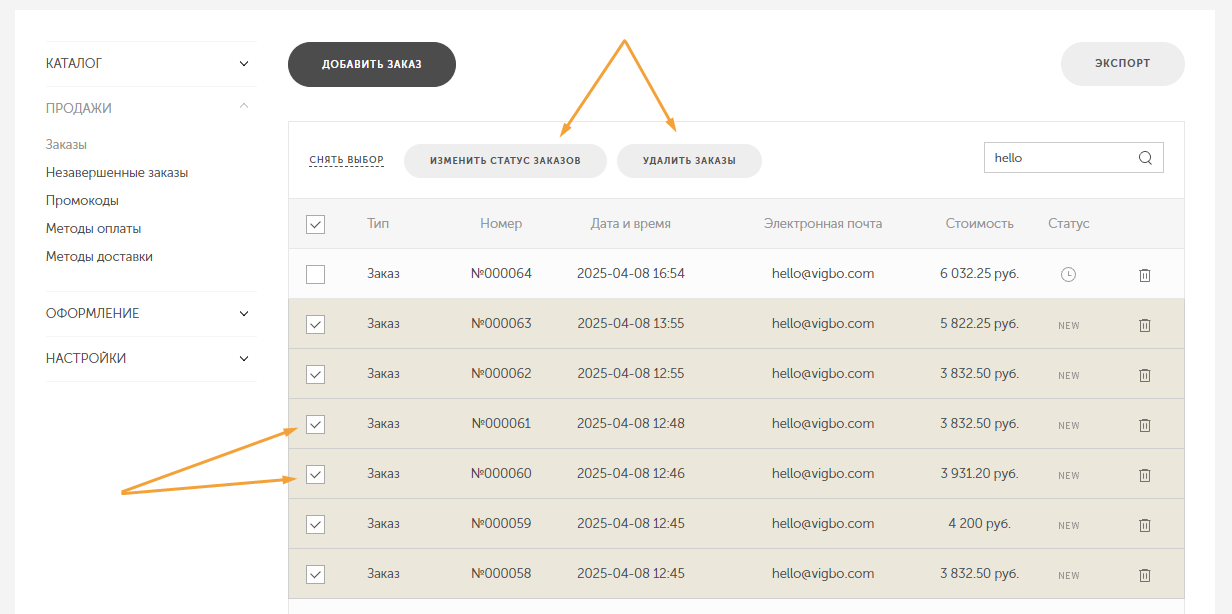Click the Снять выбор link
1232x614 pixels.
pyautogui.click(x=346, y=160)
